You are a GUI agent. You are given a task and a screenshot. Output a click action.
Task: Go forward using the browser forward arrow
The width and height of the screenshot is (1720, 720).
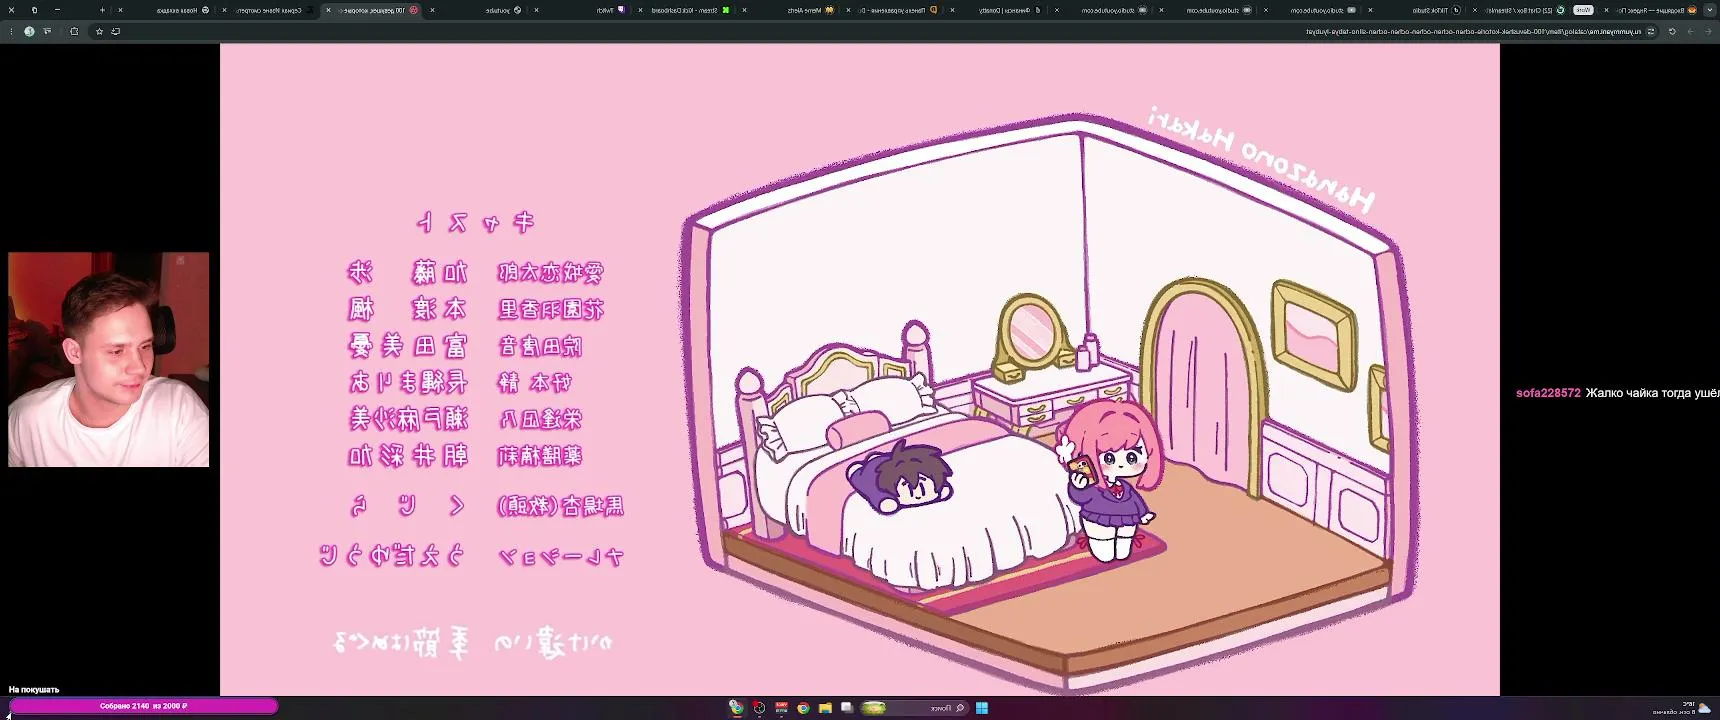1691,31
